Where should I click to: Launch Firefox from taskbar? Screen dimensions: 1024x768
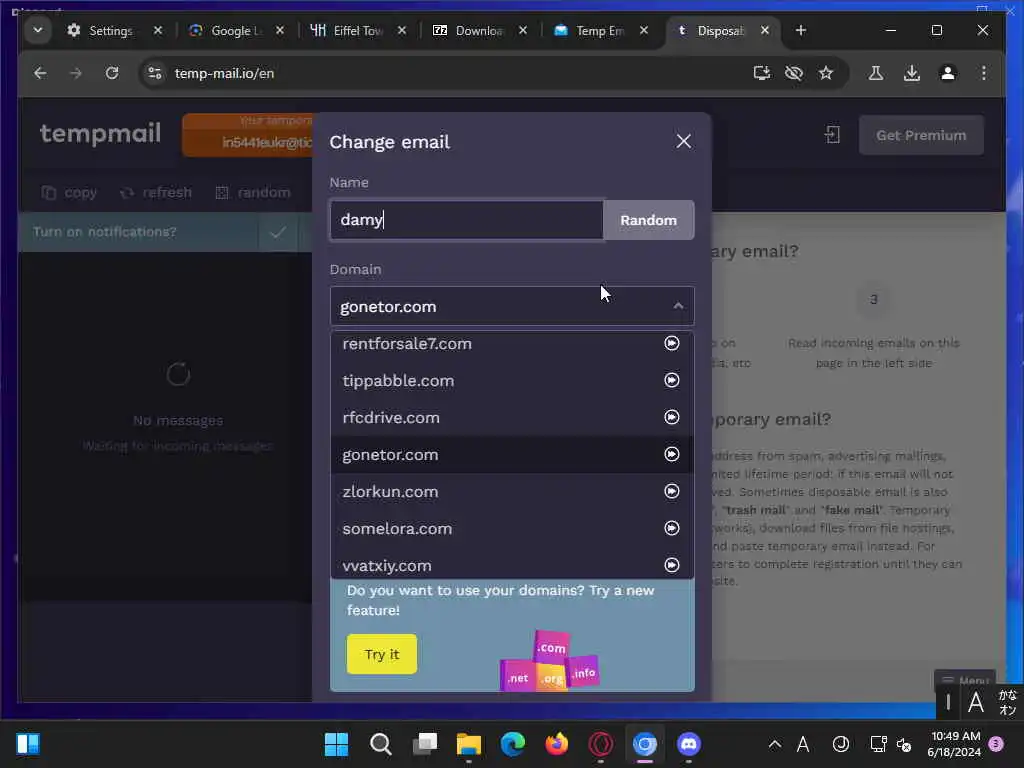click(x=556, y=744)
